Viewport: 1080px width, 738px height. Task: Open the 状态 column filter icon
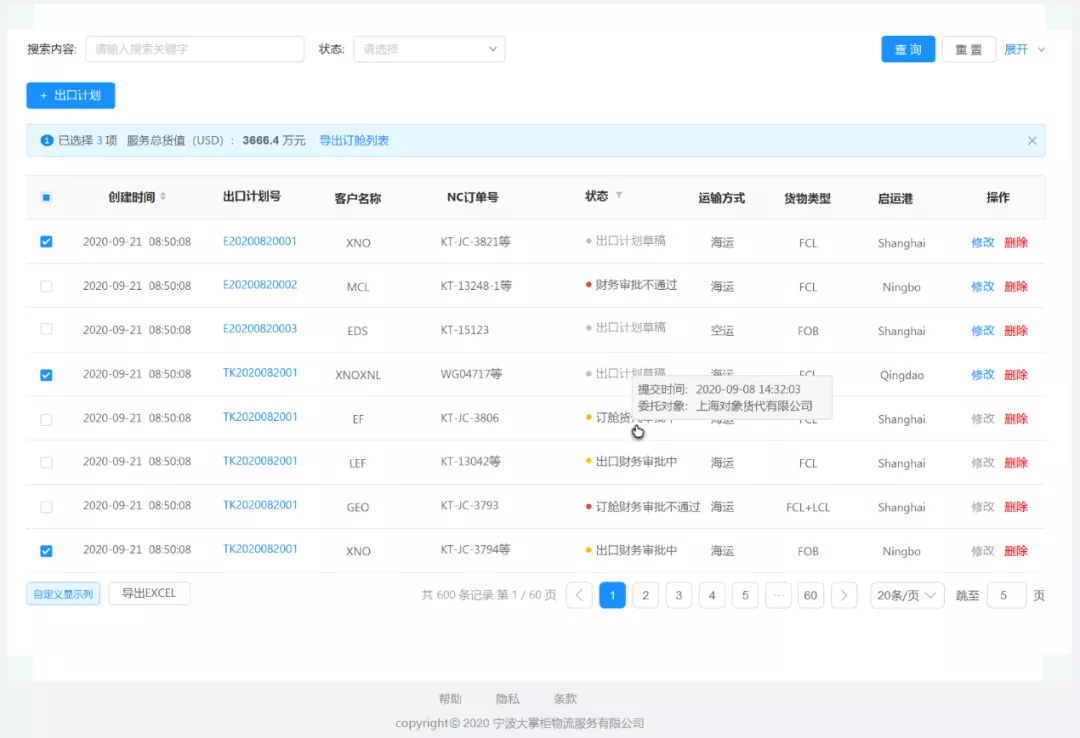coord(619,197)
